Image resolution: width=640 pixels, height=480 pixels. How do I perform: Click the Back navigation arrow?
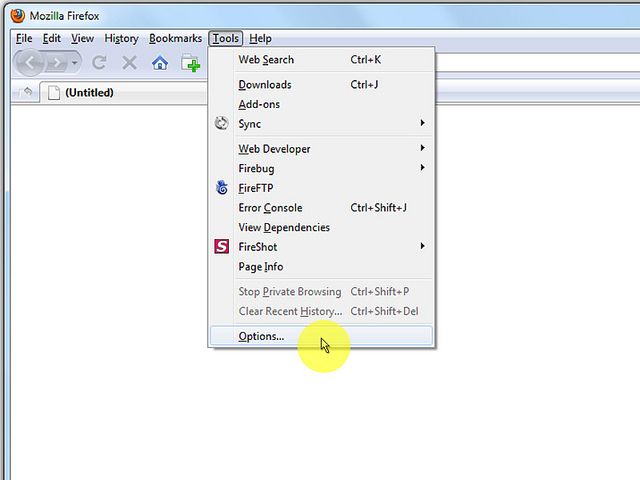pyautogui.click(x=33, y=63)
